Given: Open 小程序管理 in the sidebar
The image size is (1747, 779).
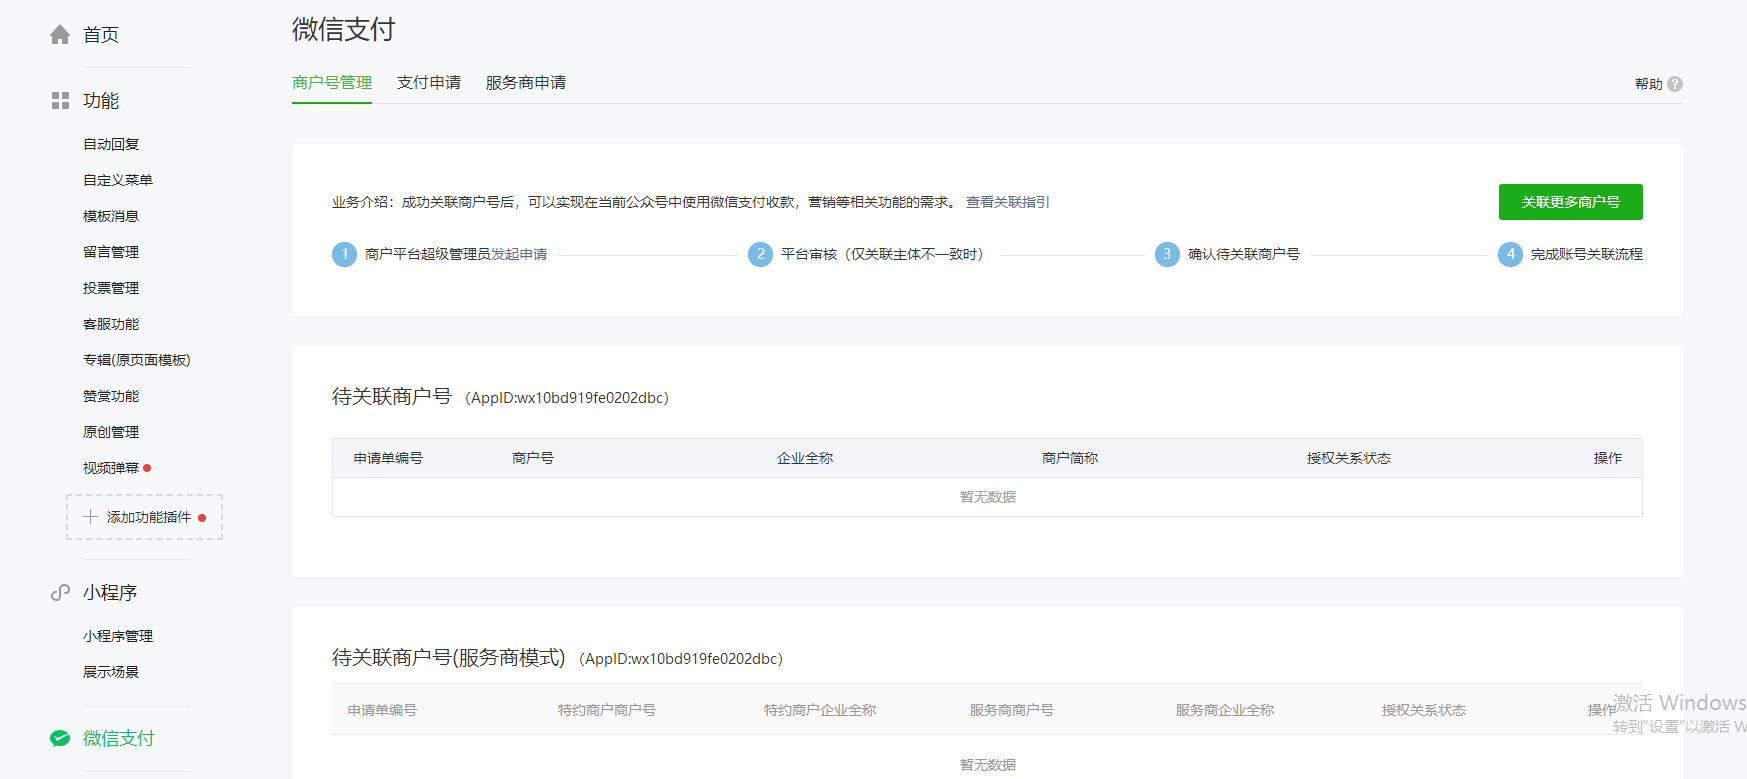Looking at the screenshot, I should (118, 636).
